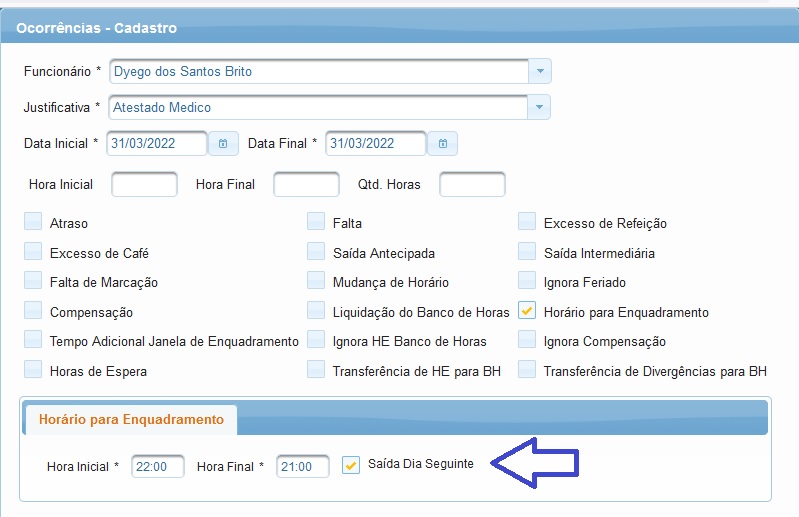Screen dimensions: 799x517
Task: Tick the Saída Antecipada checkbox
Action: click(316, 251)
